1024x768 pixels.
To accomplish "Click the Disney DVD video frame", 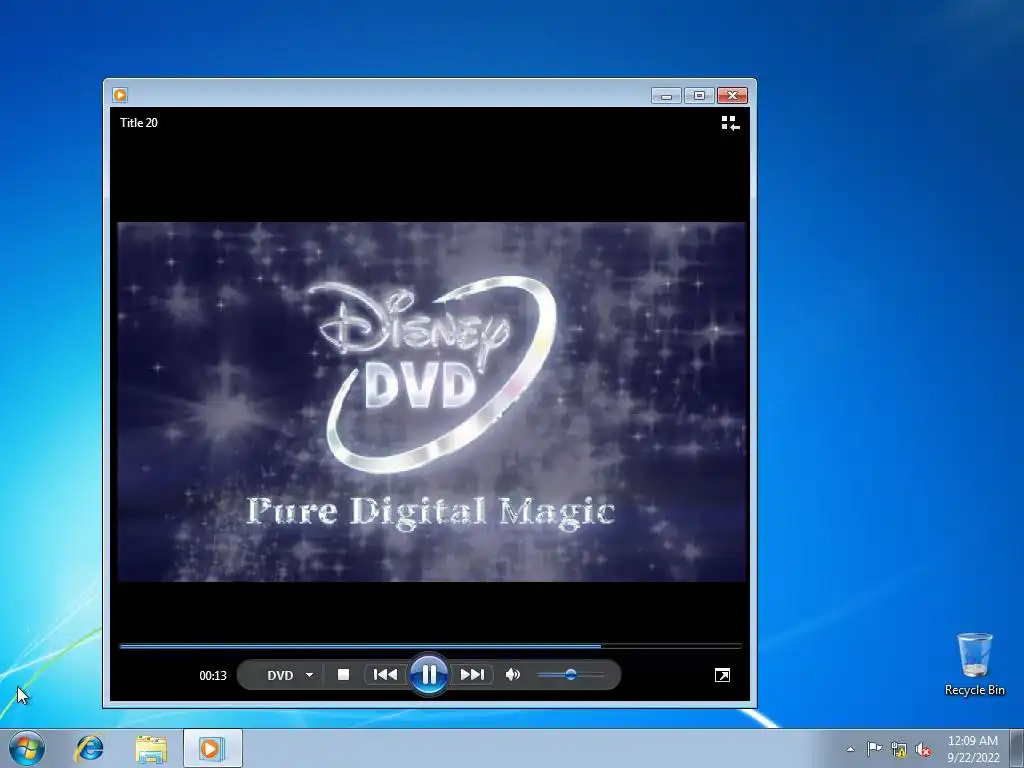I will point(431,402).
